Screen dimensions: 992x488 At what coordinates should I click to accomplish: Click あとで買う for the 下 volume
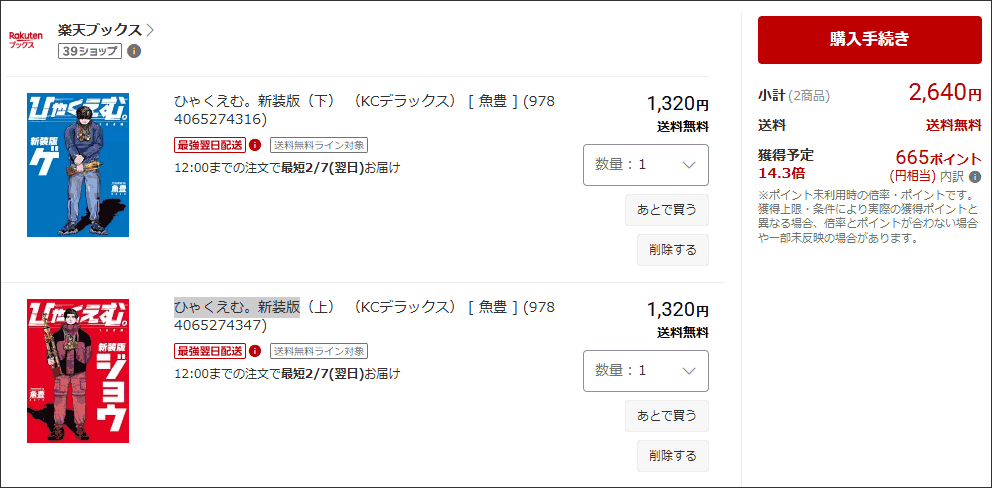point(666,210)
